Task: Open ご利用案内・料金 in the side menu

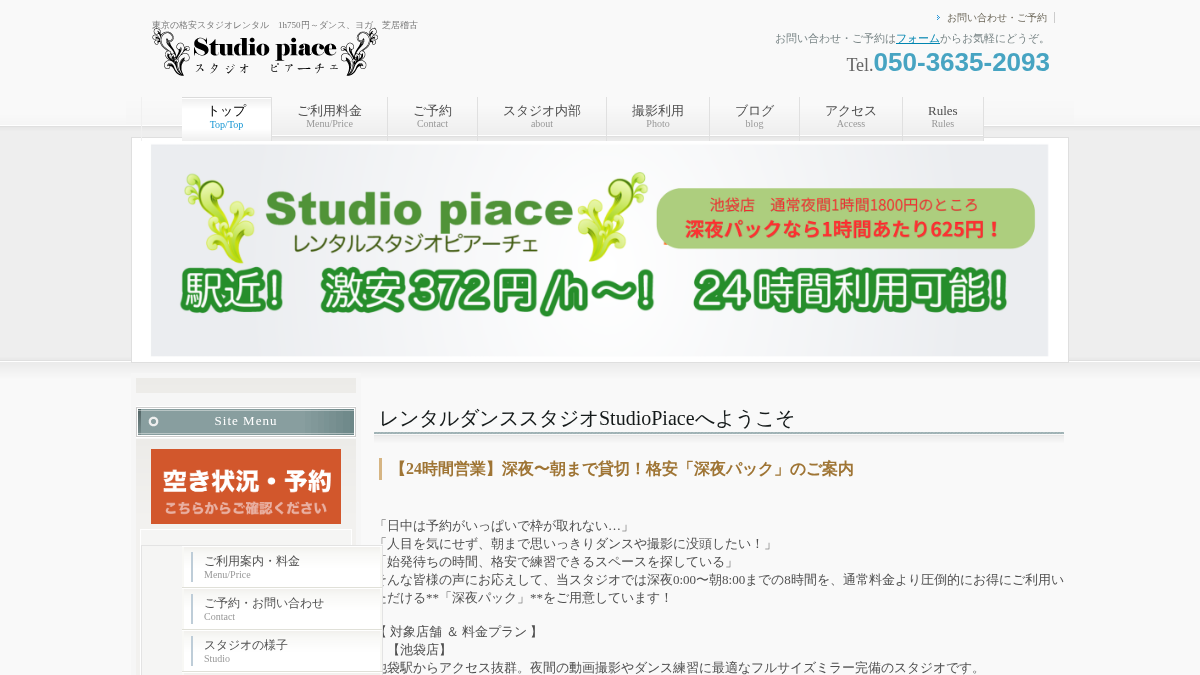Action: point(283,567)
